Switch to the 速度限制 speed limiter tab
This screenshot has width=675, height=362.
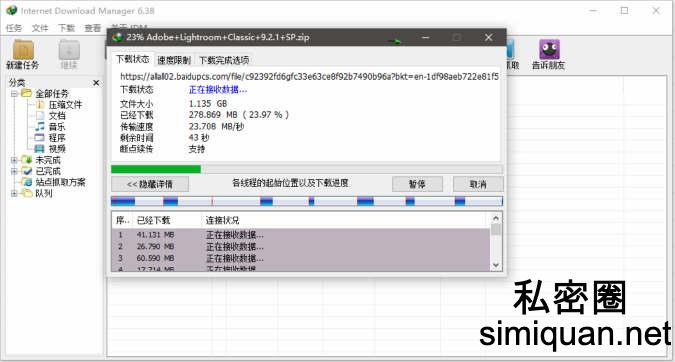pyautogui.click(x=174, y=60)
